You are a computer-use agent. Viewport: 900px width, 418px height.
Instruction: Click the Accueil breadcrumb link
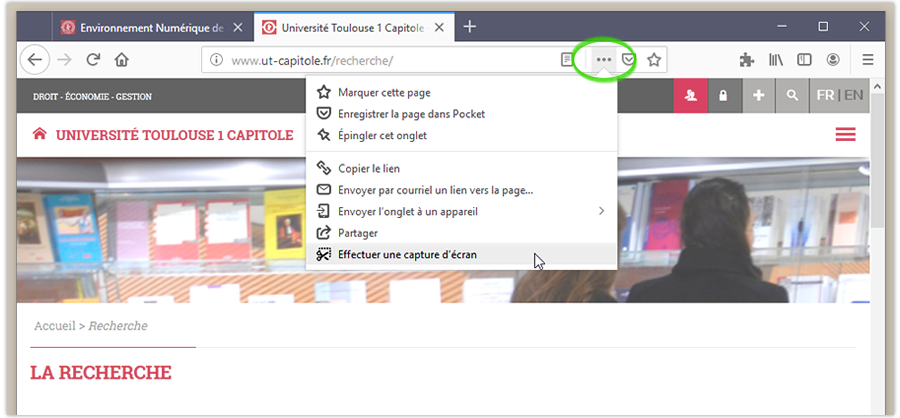coord(55,326)
